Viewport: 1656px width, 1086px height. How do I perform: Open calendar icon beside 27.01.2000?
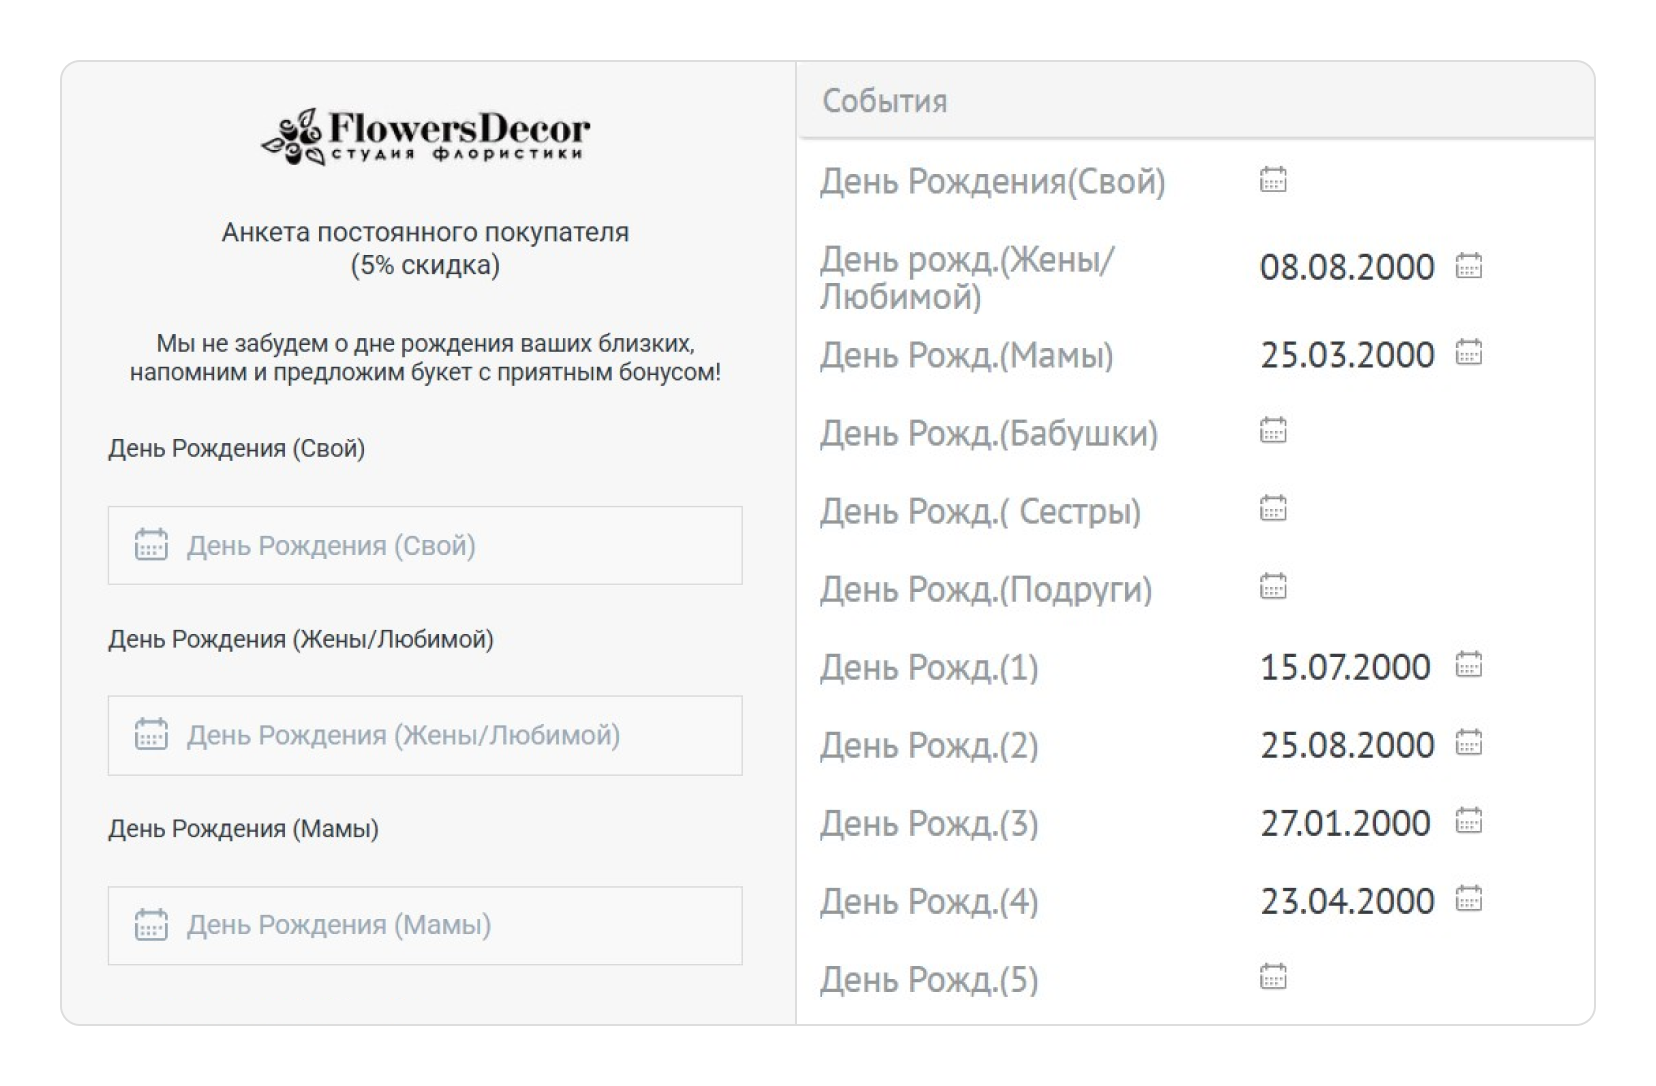point(1468,821)
